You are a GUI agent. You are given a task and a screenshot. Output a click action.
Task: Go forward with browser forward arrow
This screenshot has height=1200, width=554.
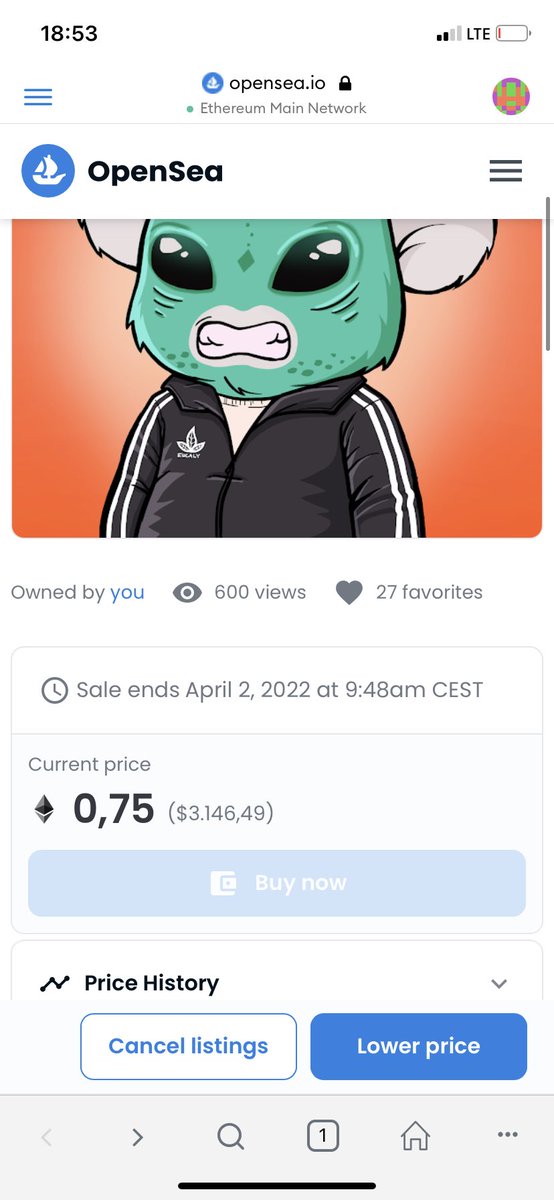(138, 1136)
